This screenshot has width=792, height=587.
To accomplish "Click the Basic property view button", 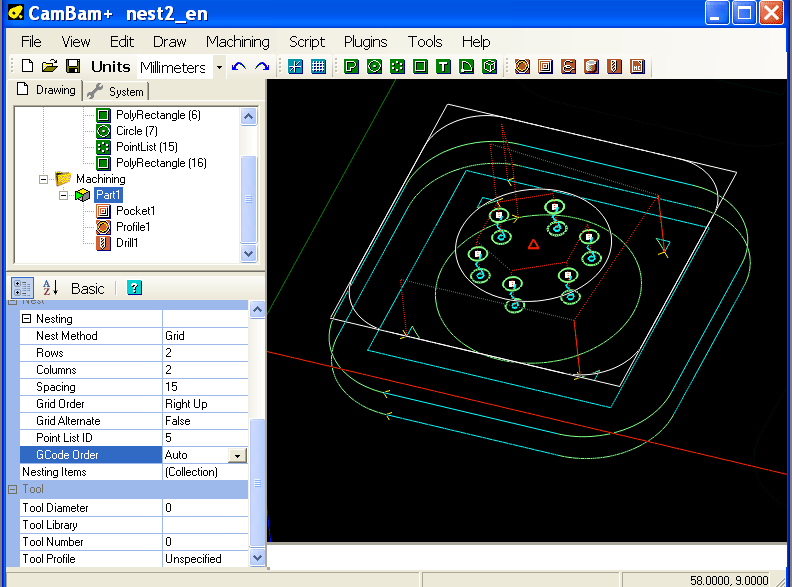I will tap(87, 288).
